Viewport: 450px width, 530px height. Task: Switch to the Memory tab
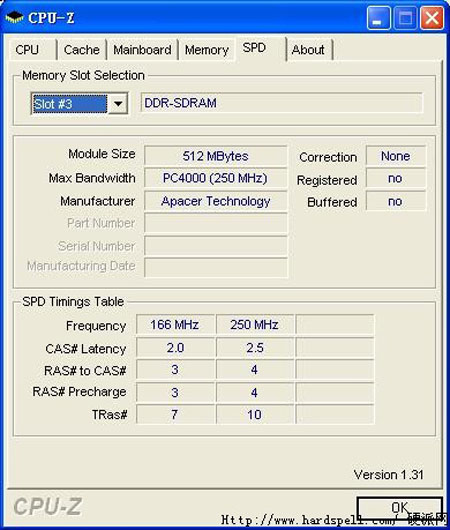[207, 50]
